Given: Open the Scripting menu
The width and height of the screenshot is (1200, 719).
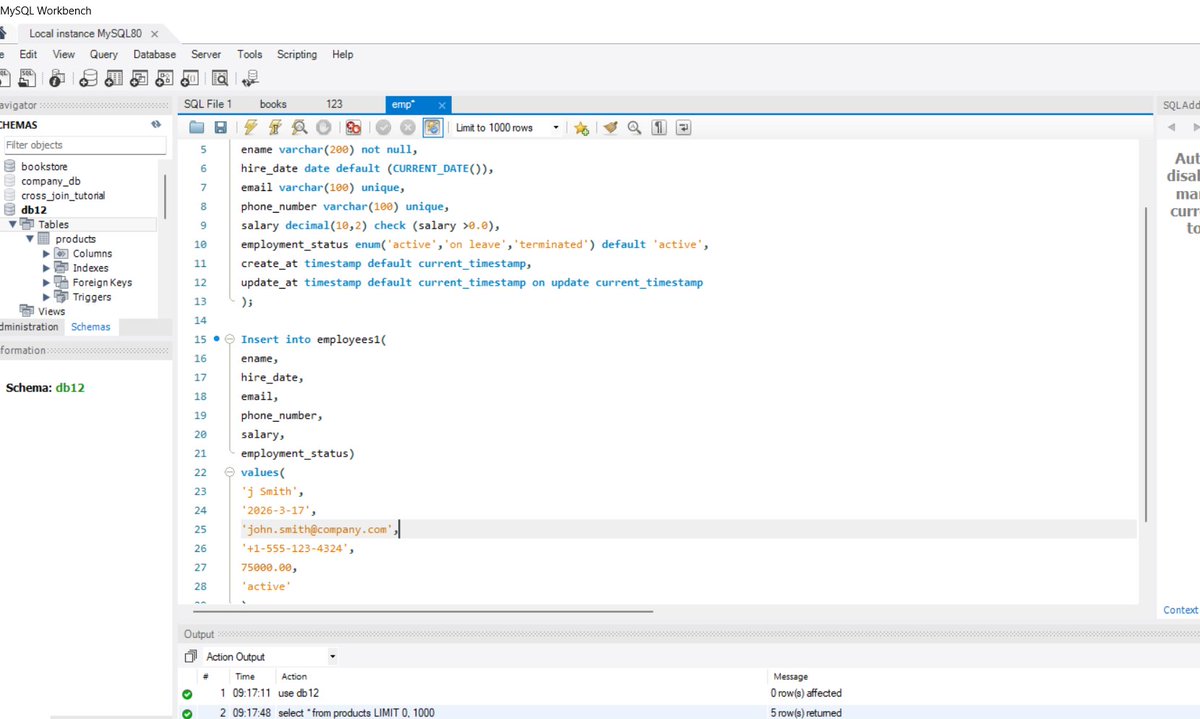Looking at the screenshot, I should [x=297, y=54].
